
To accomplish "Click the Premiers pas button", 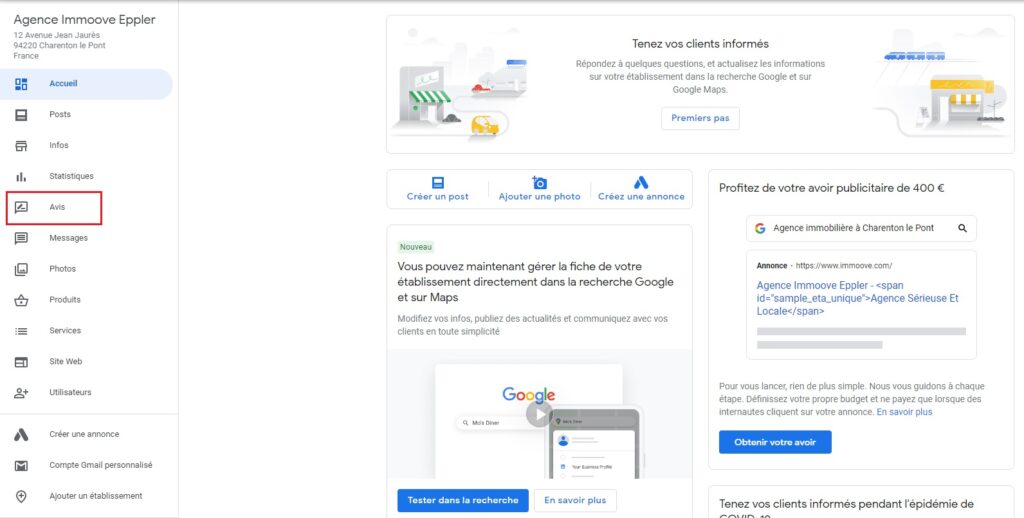I will 700,118.
